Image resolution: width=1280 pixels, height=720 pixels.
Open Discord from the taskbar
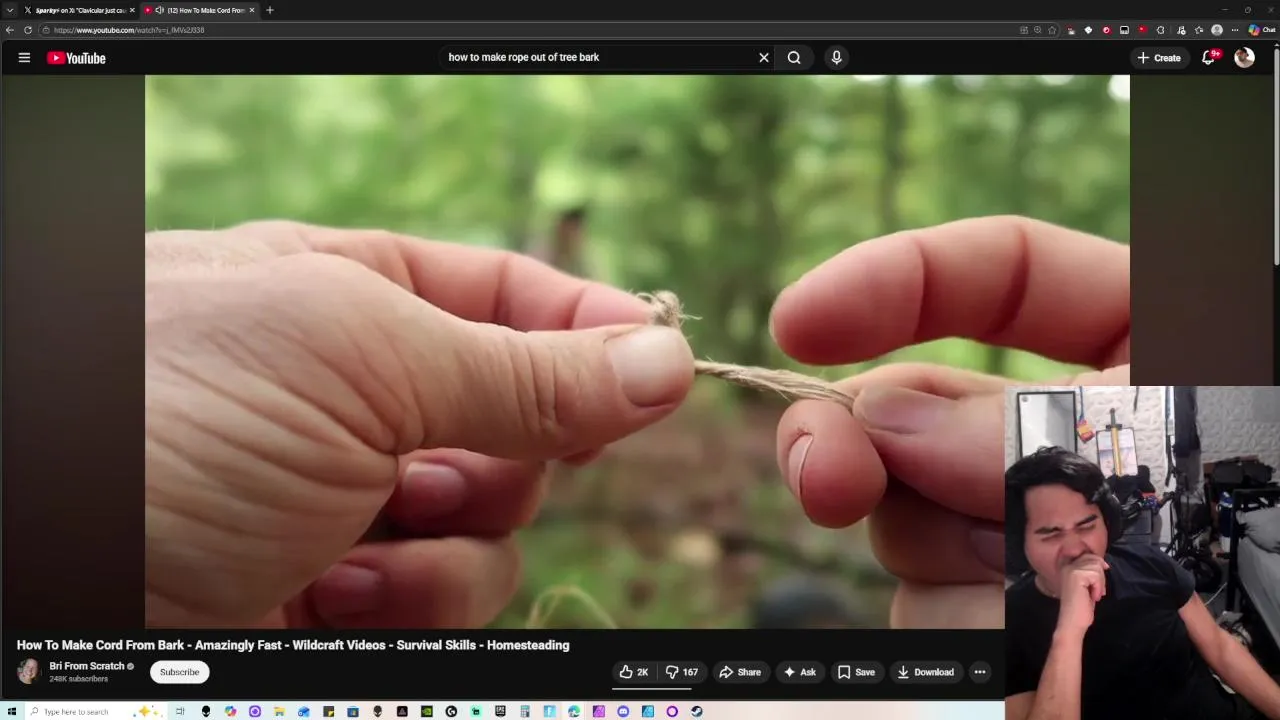point(623,711)
